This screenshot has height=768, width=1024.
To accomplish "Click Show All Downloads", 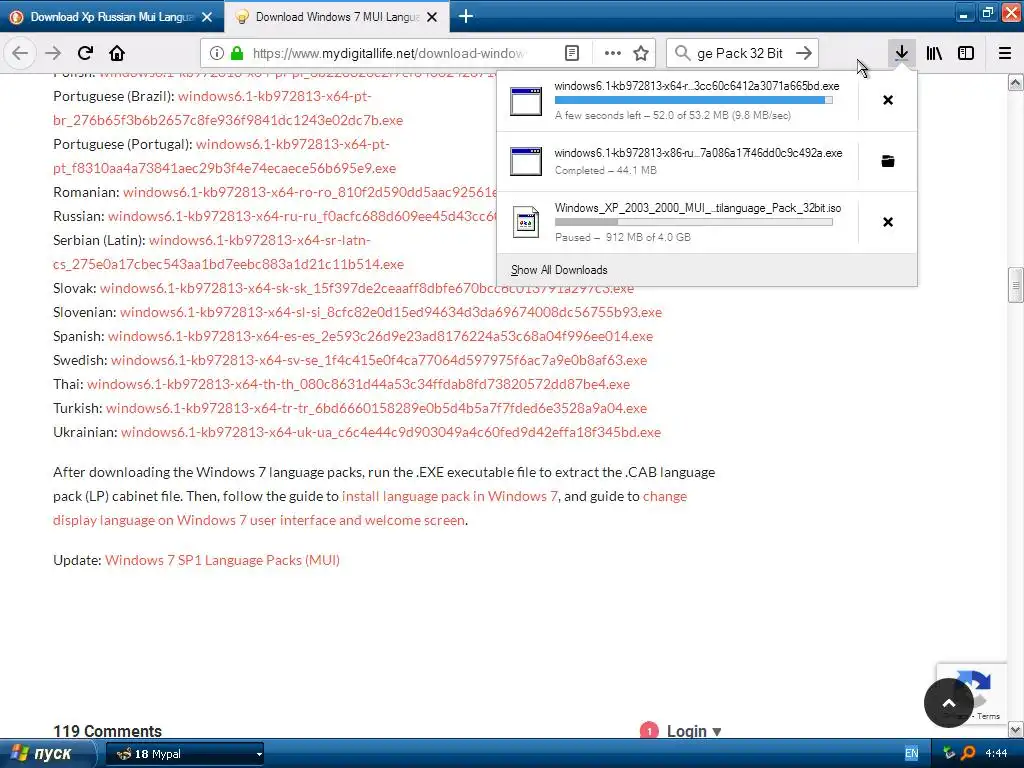I will click(559, 270).
